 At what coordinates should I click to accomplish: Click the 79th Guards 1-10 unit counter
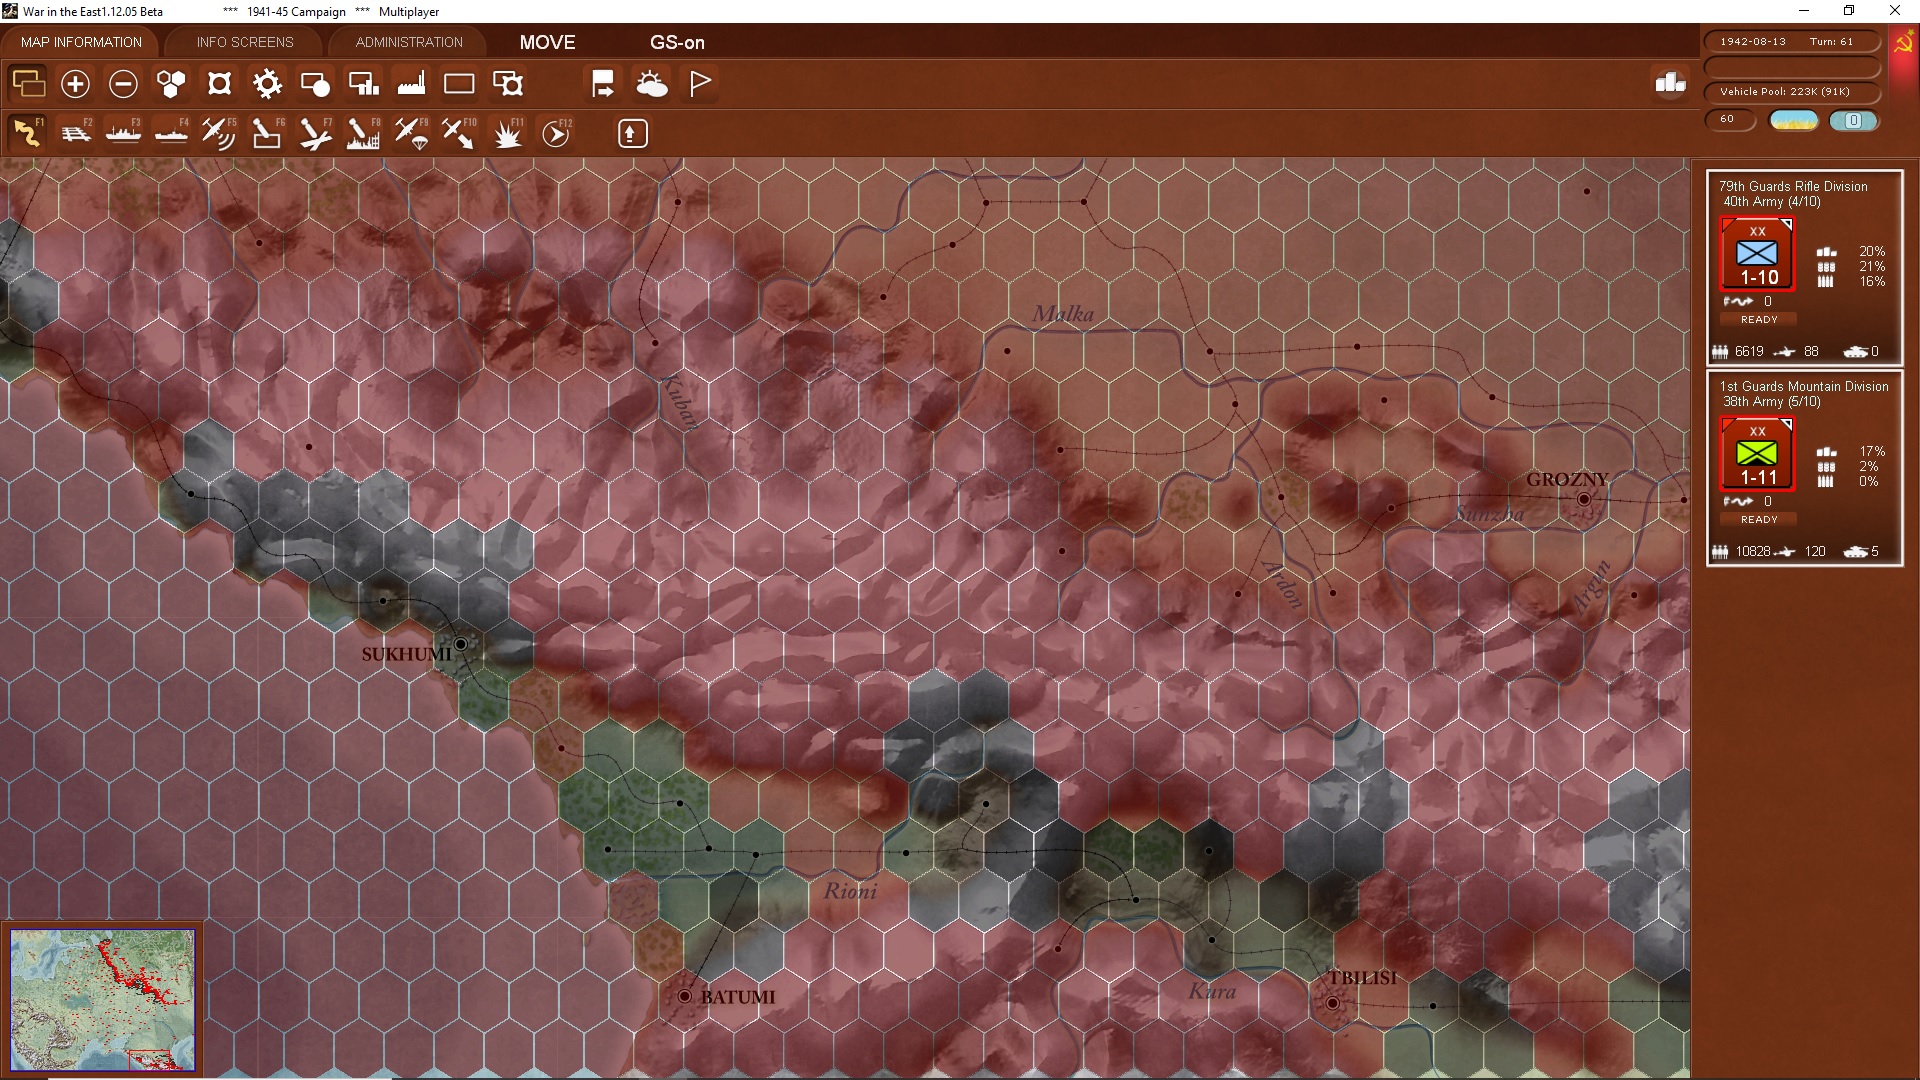[x=1757, y=254]
